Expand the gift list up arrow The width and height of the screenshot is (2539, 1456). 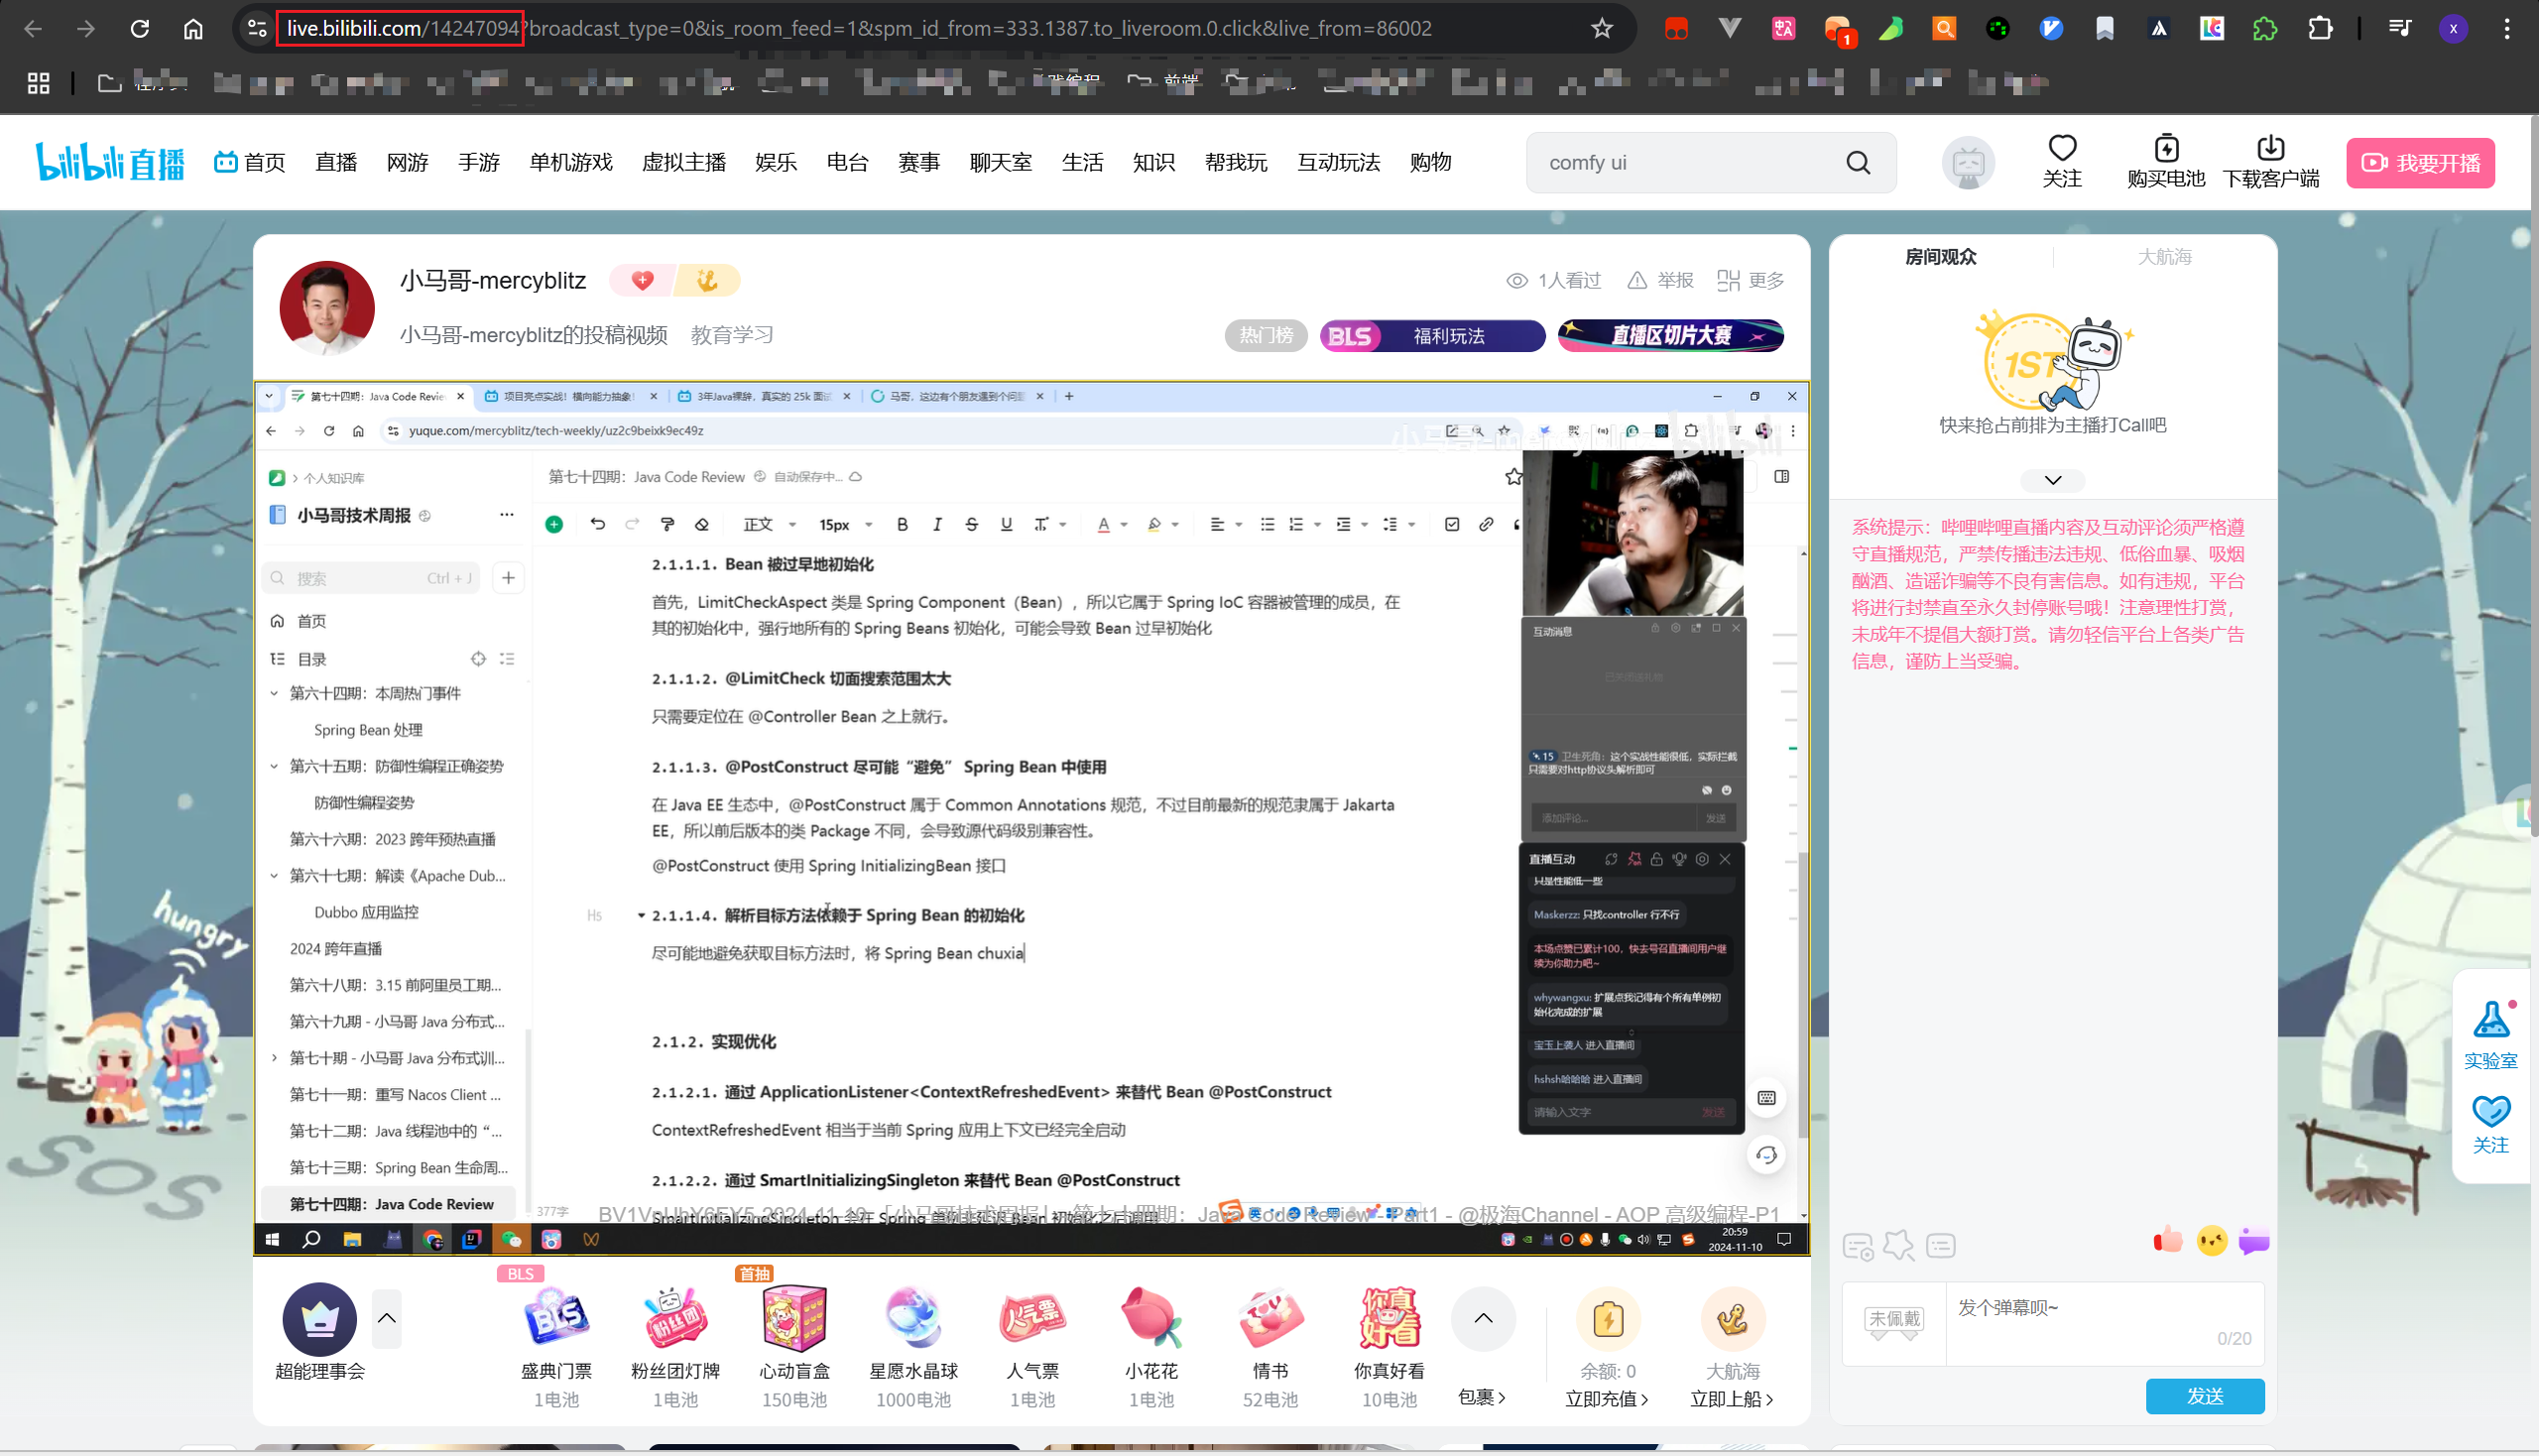tap(1483, 1318)
